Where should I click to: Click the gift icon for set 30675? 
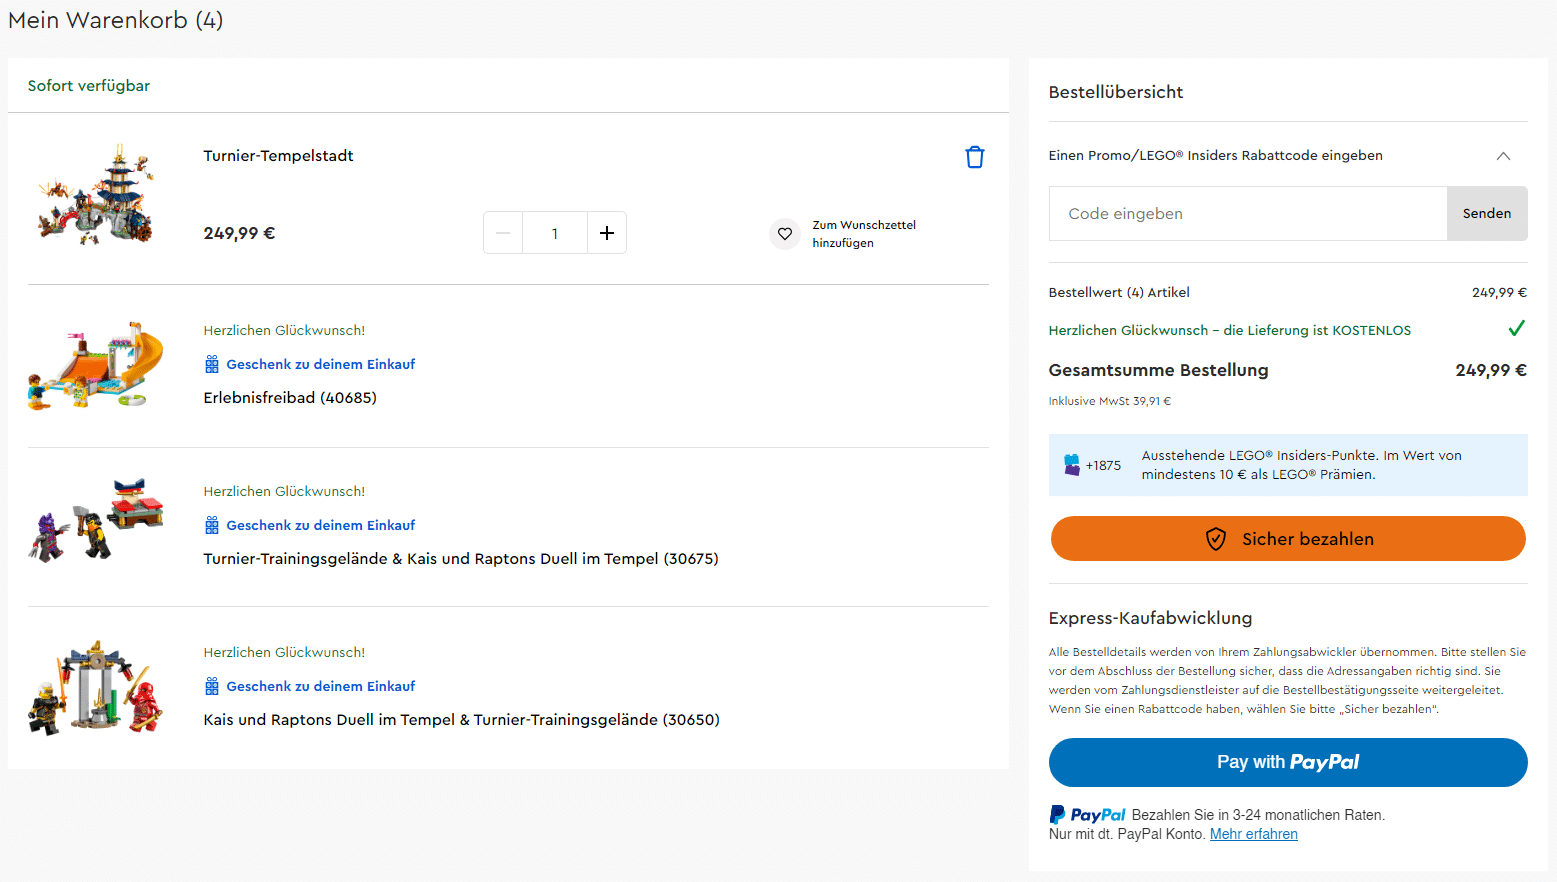[212, 525]
